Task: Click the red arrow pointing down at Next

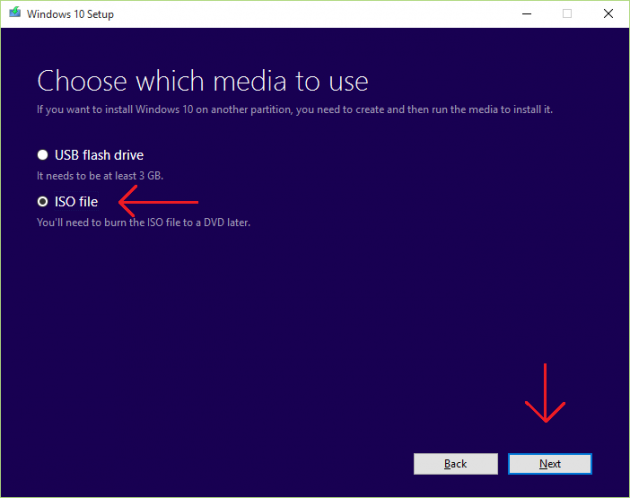Action: [545, 395]
